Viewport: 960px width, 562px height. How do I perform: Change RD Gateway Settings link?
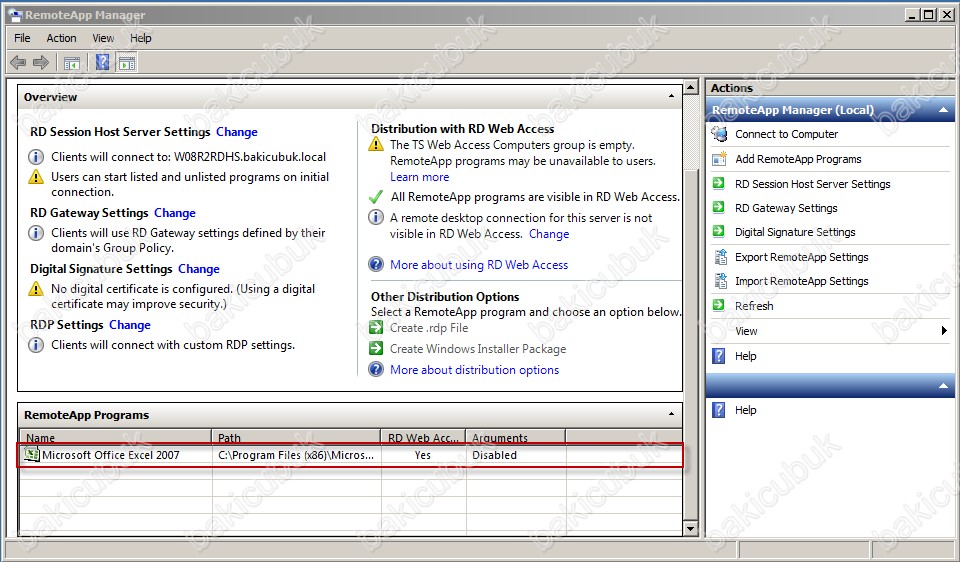coord(174,212)
